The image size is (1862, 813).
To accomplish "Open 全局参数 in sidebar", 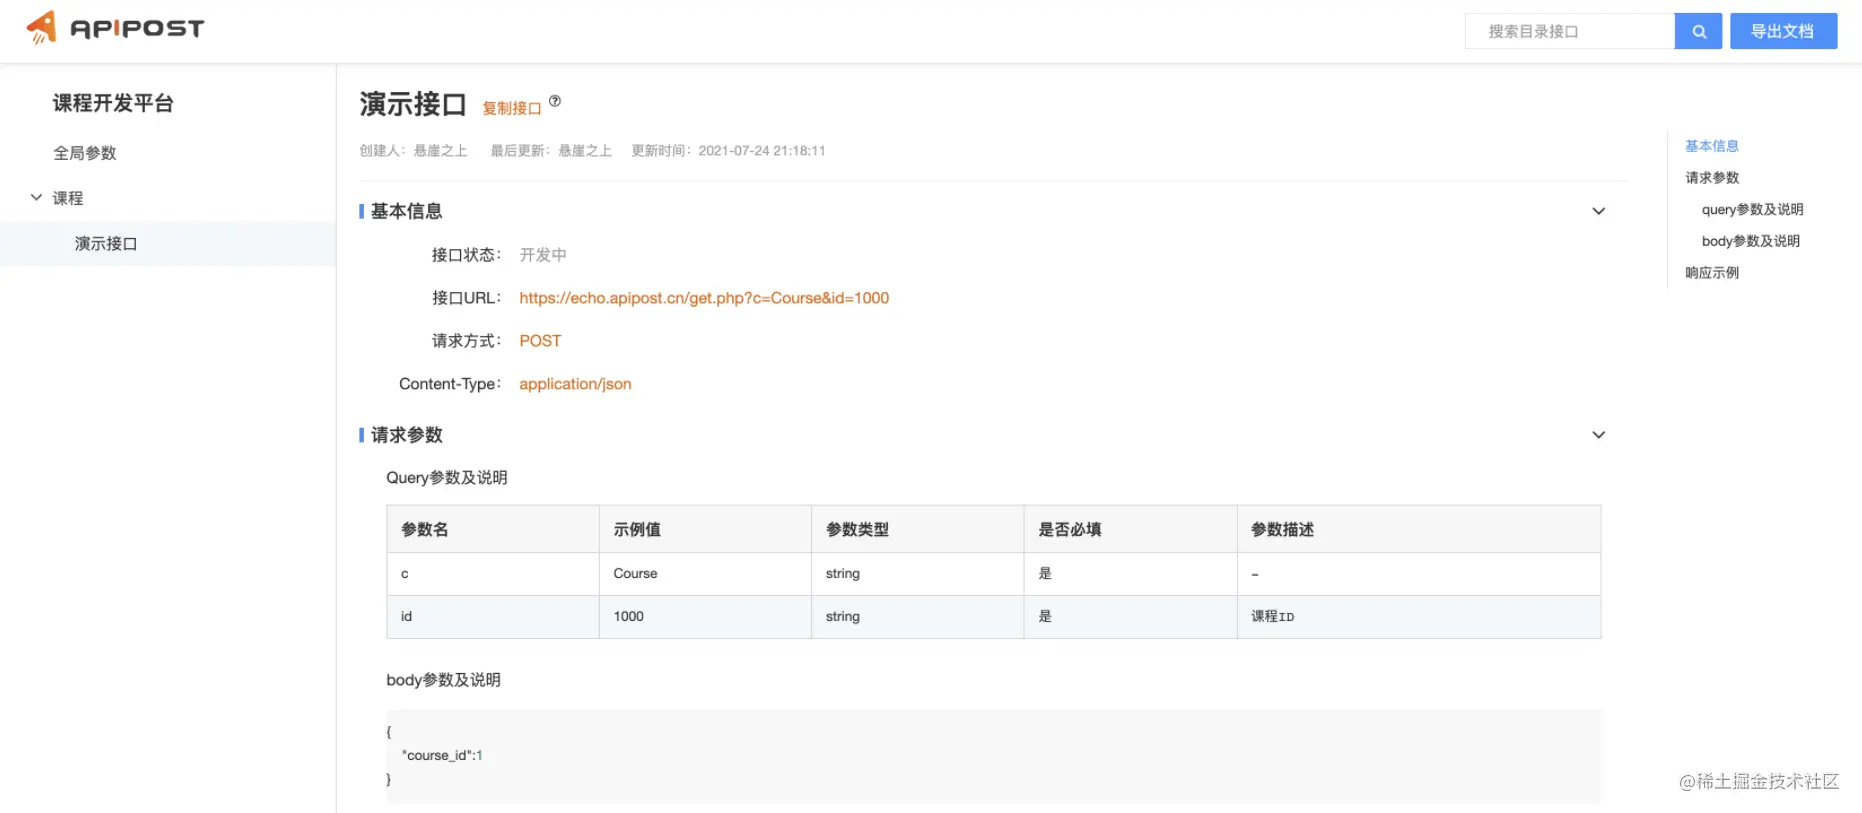I will (85, 153).
